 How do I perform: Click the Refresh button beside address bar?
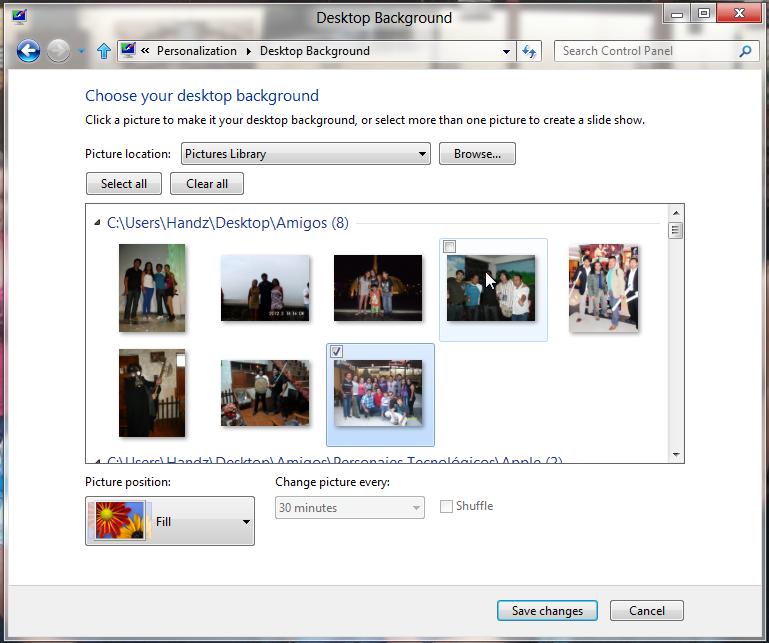point(530,51)
